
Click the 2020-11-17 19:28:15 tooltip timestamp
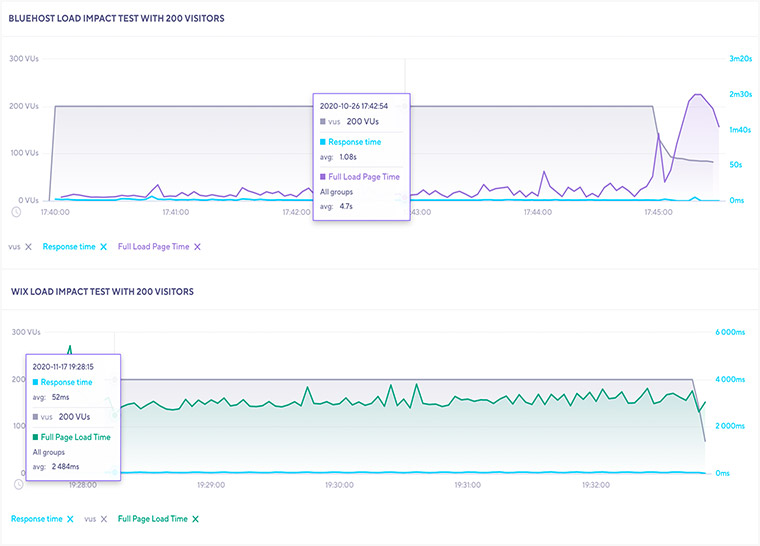click(x=63, y=367)
